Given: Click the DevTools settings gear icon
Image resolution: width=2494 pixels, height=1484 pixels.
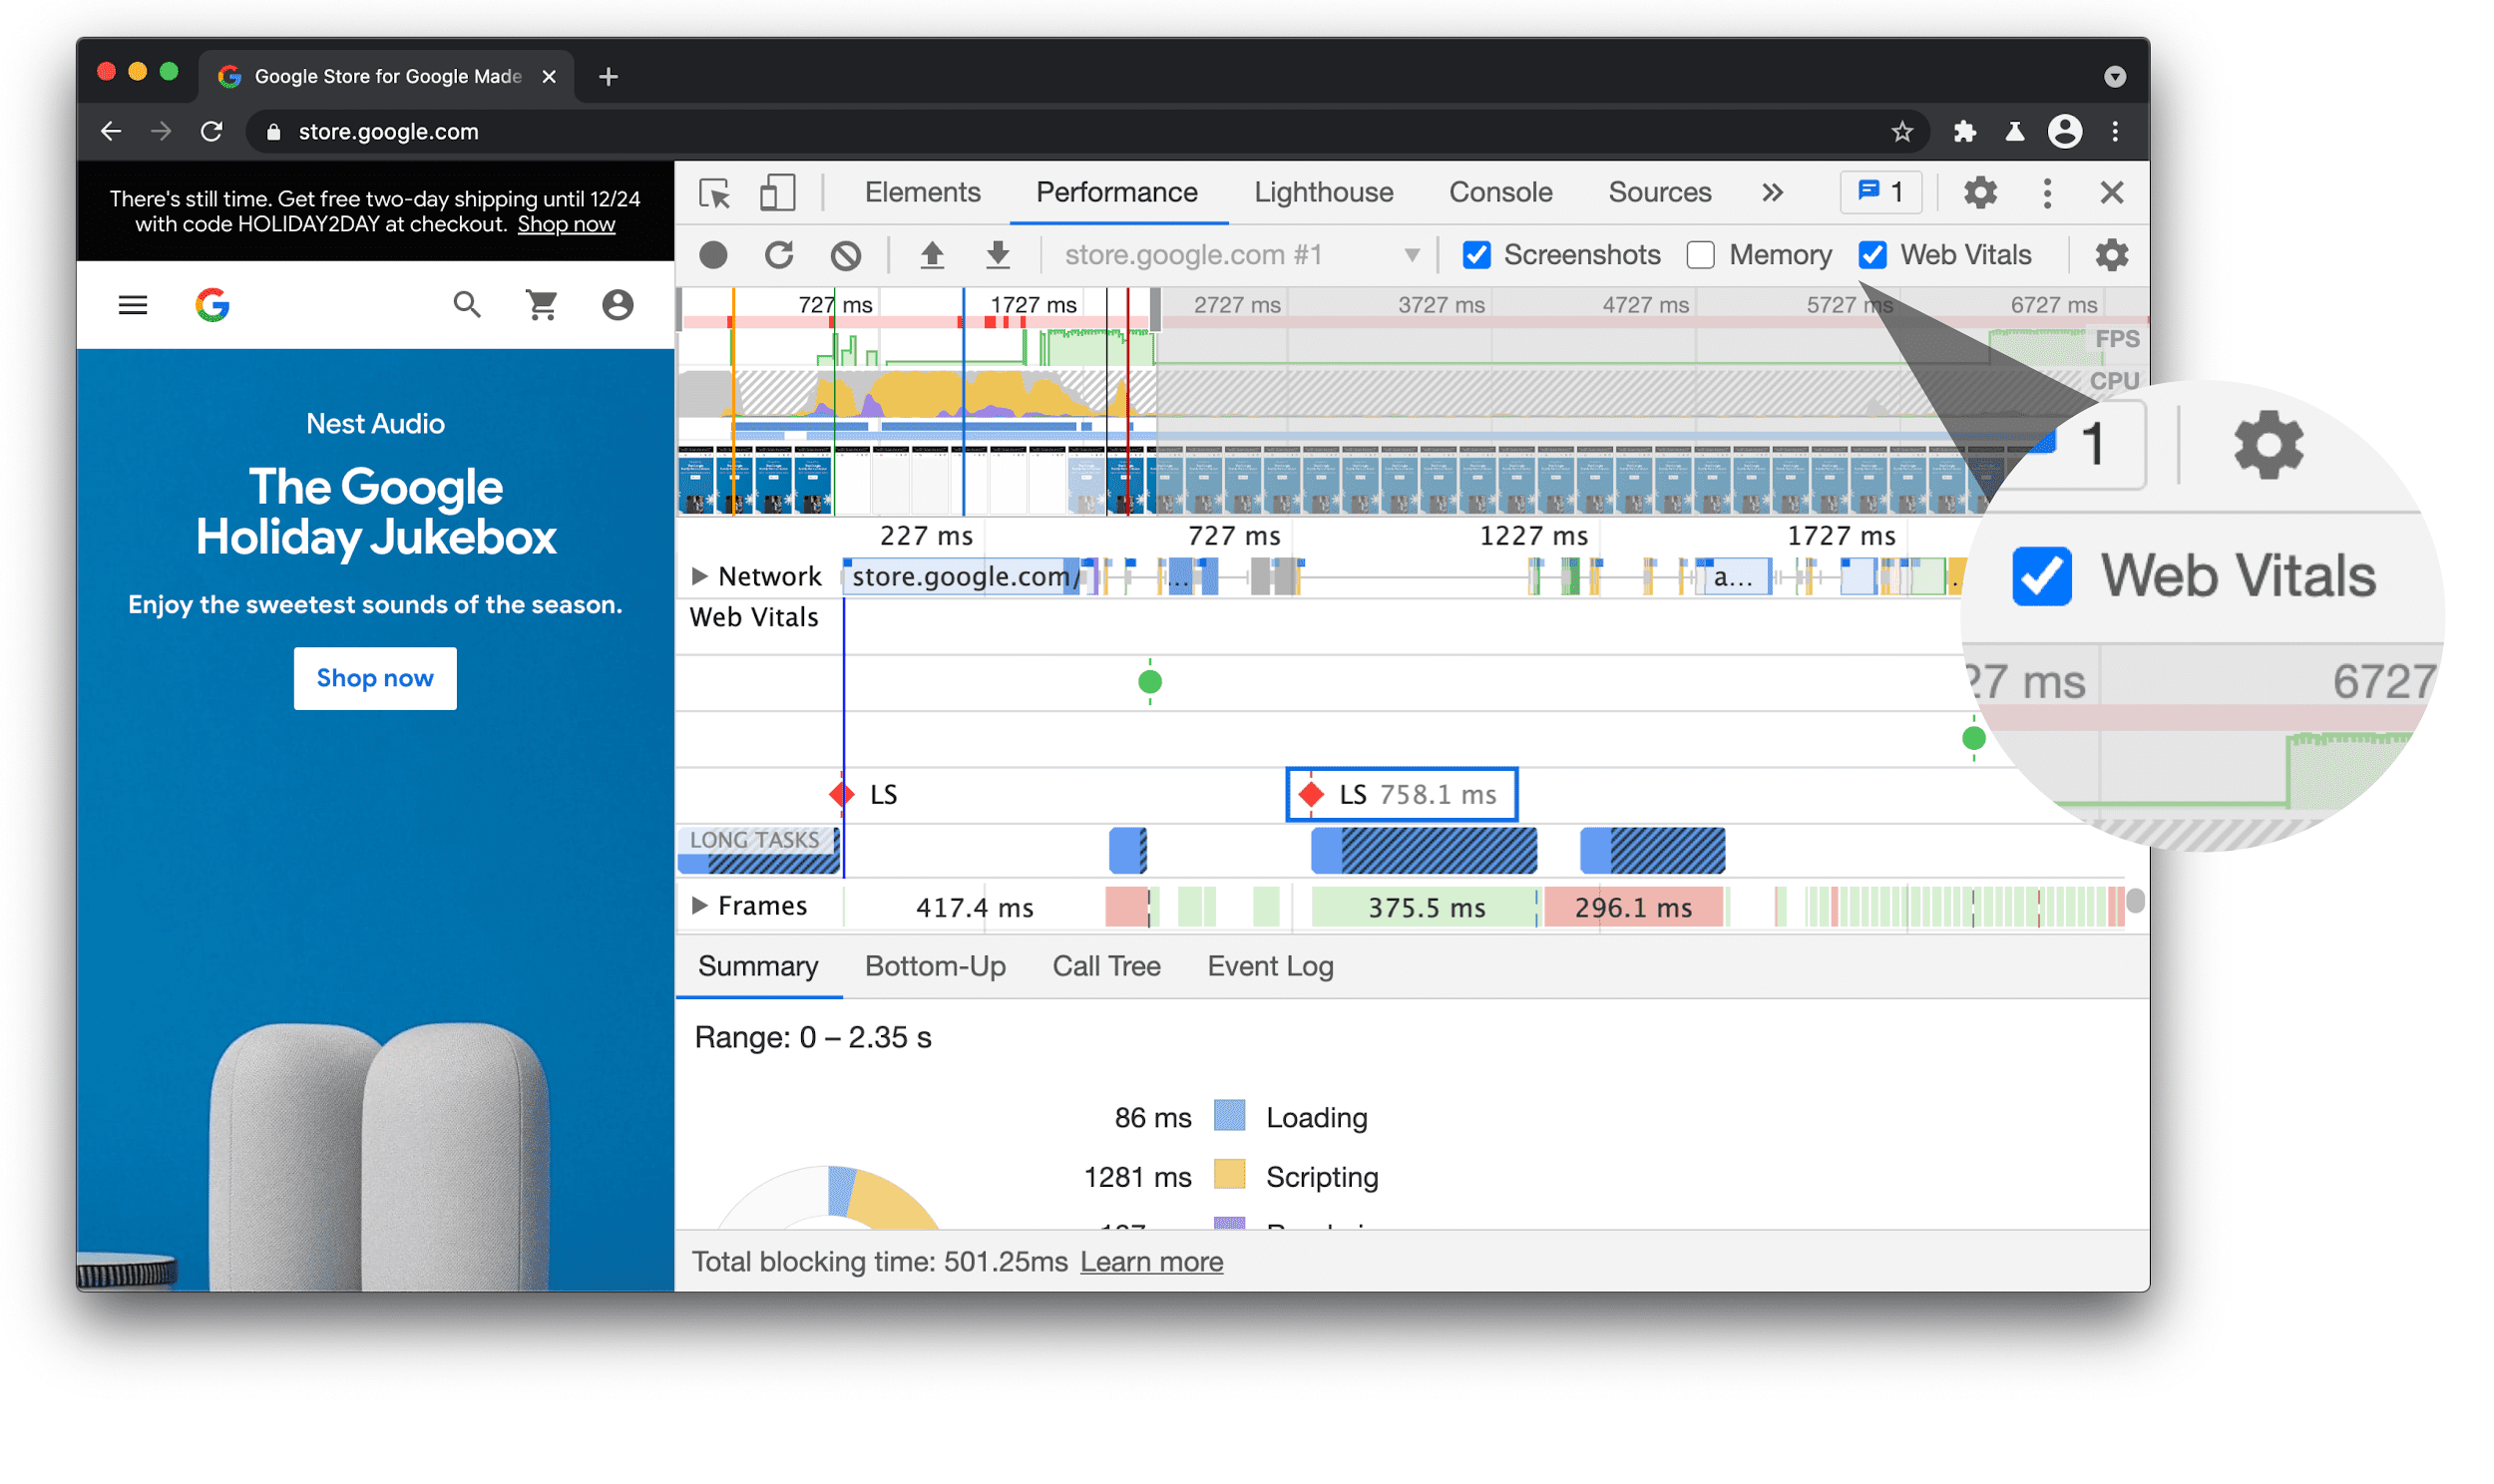Looking at the screenshot, I should coord(1982,192).
